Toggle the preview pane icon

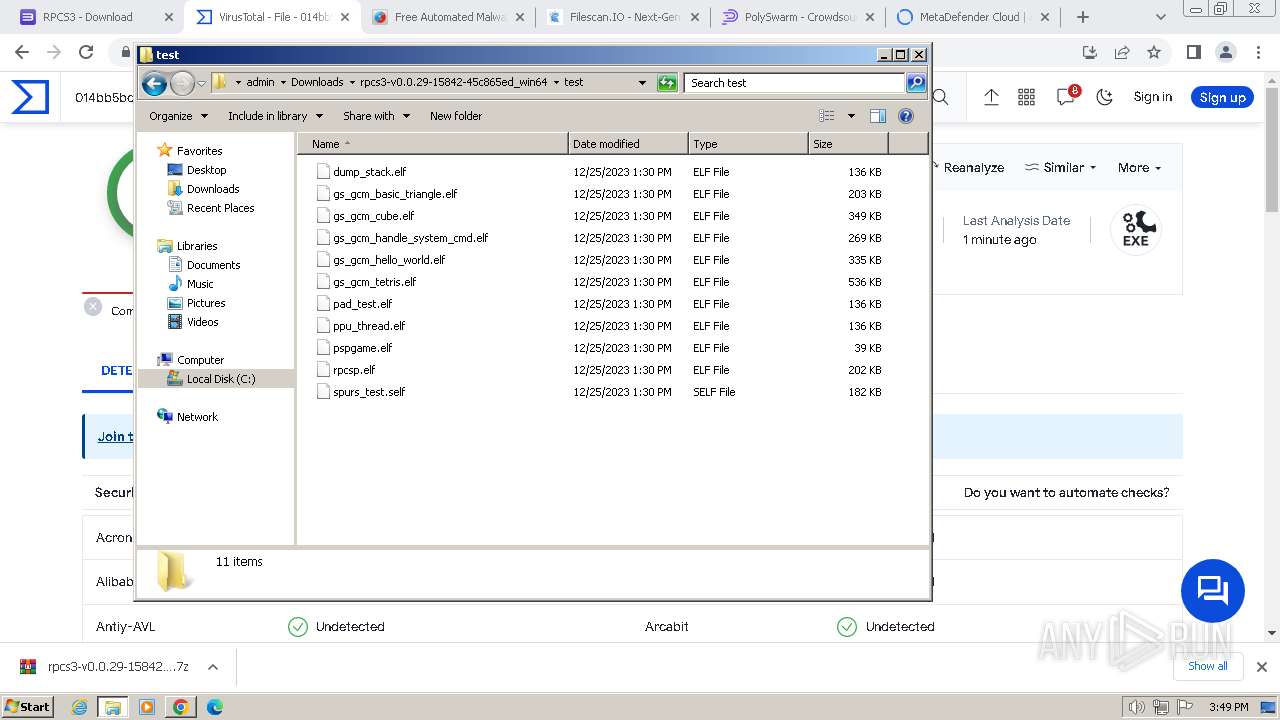click(x=878, y=116)
